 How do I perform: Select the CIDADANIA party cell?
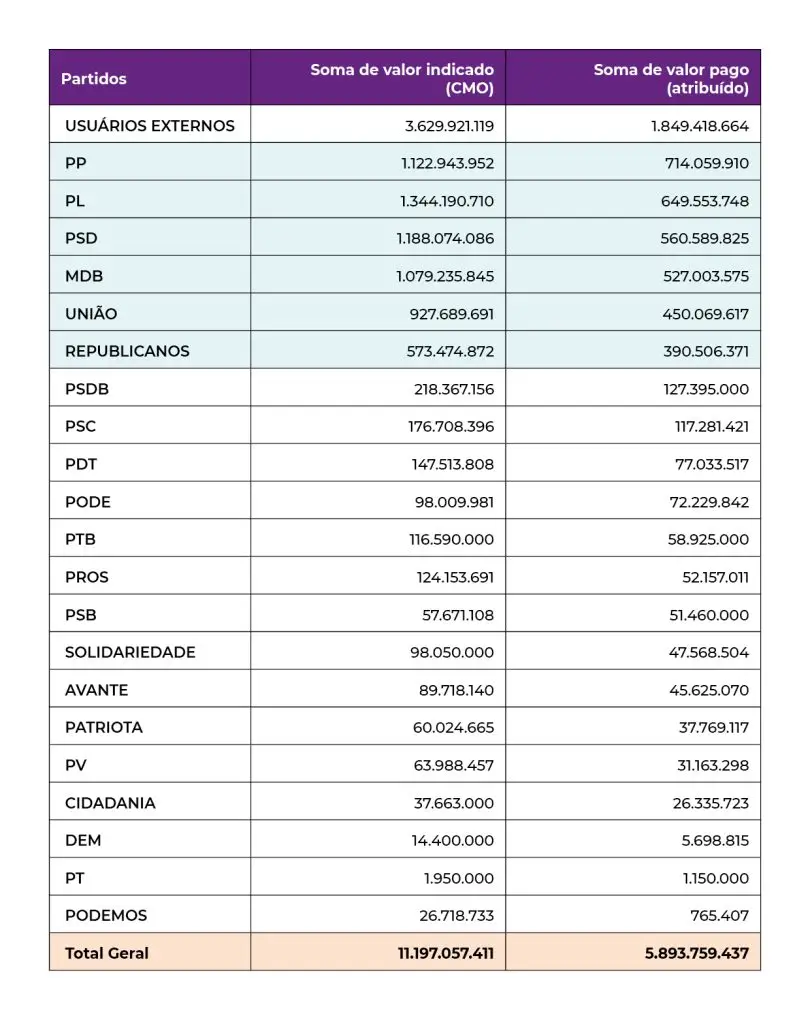(110, 803)
